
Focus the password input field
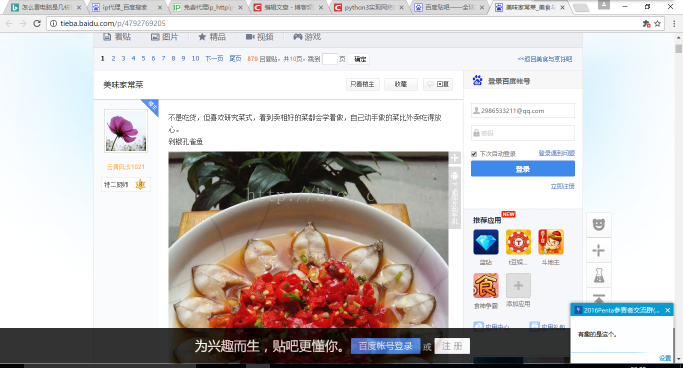(x=523, y=133)
